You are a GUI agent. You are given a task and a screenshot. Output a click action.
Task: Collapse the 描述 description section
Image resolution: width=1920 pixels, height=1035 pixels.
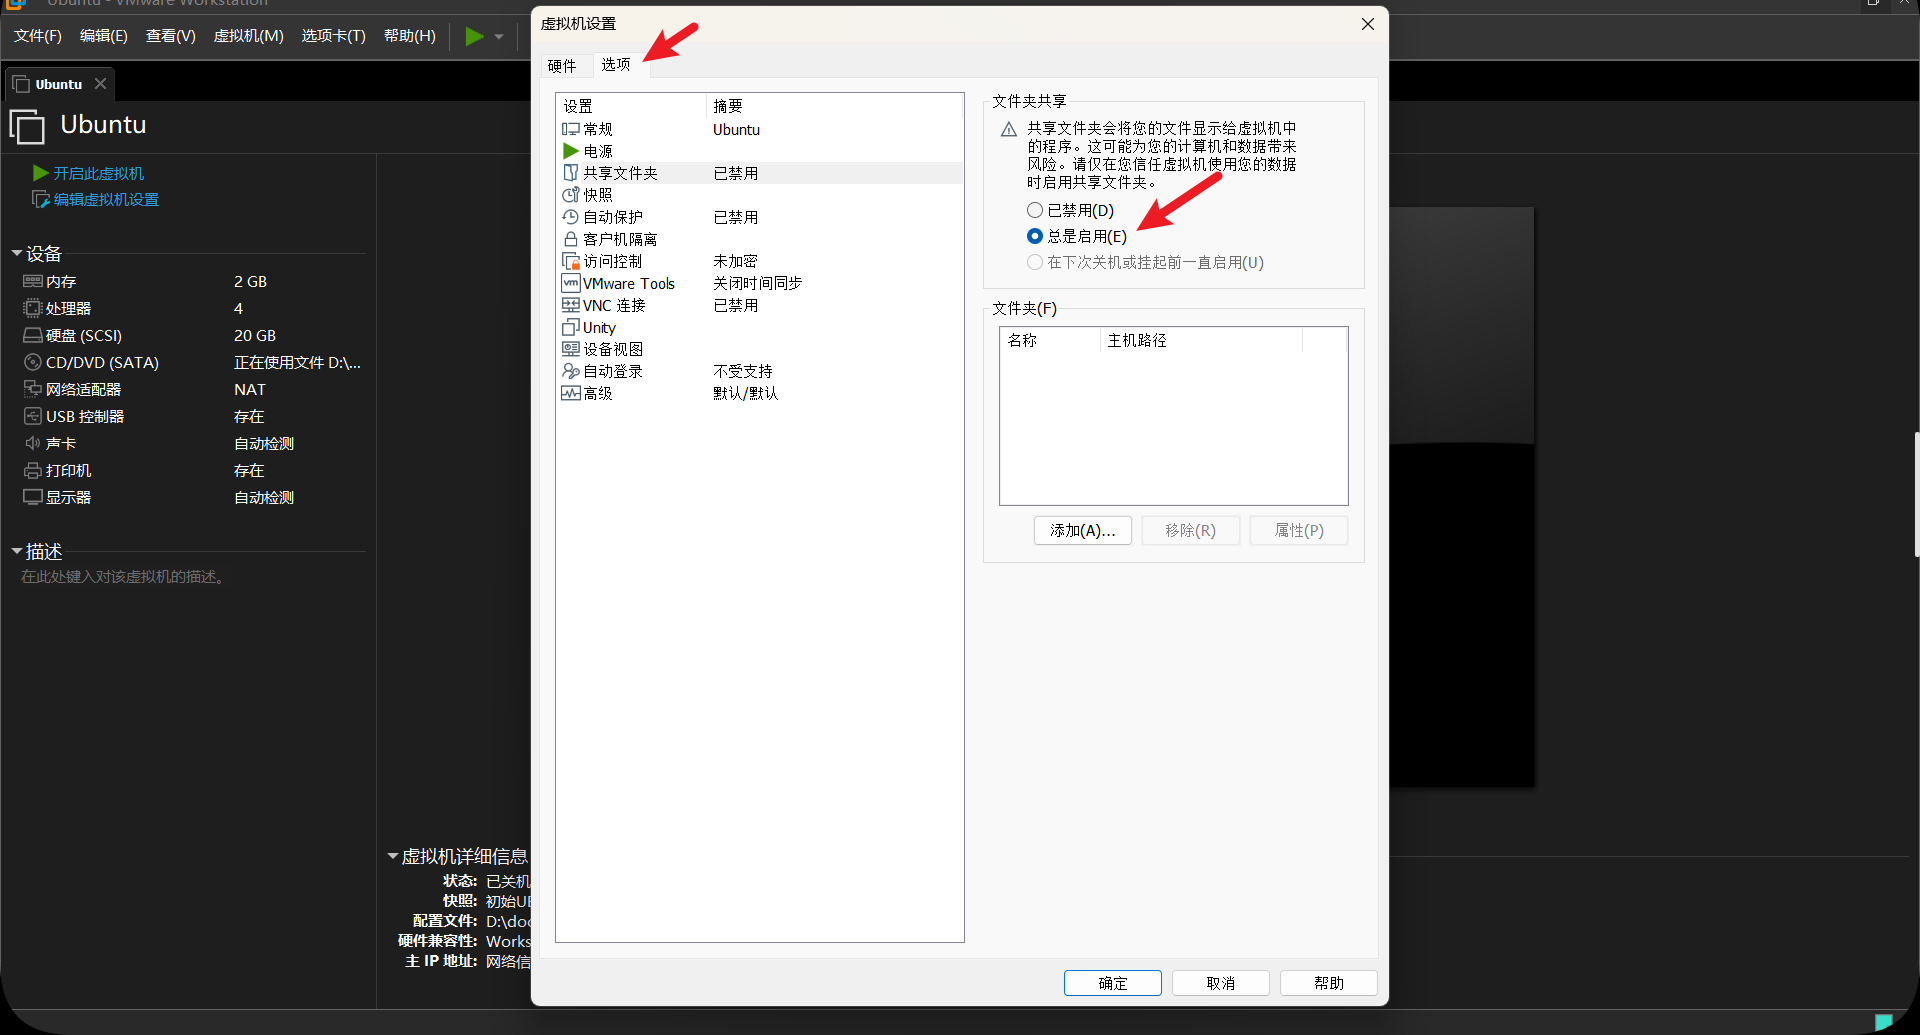[x=17, y=551]
